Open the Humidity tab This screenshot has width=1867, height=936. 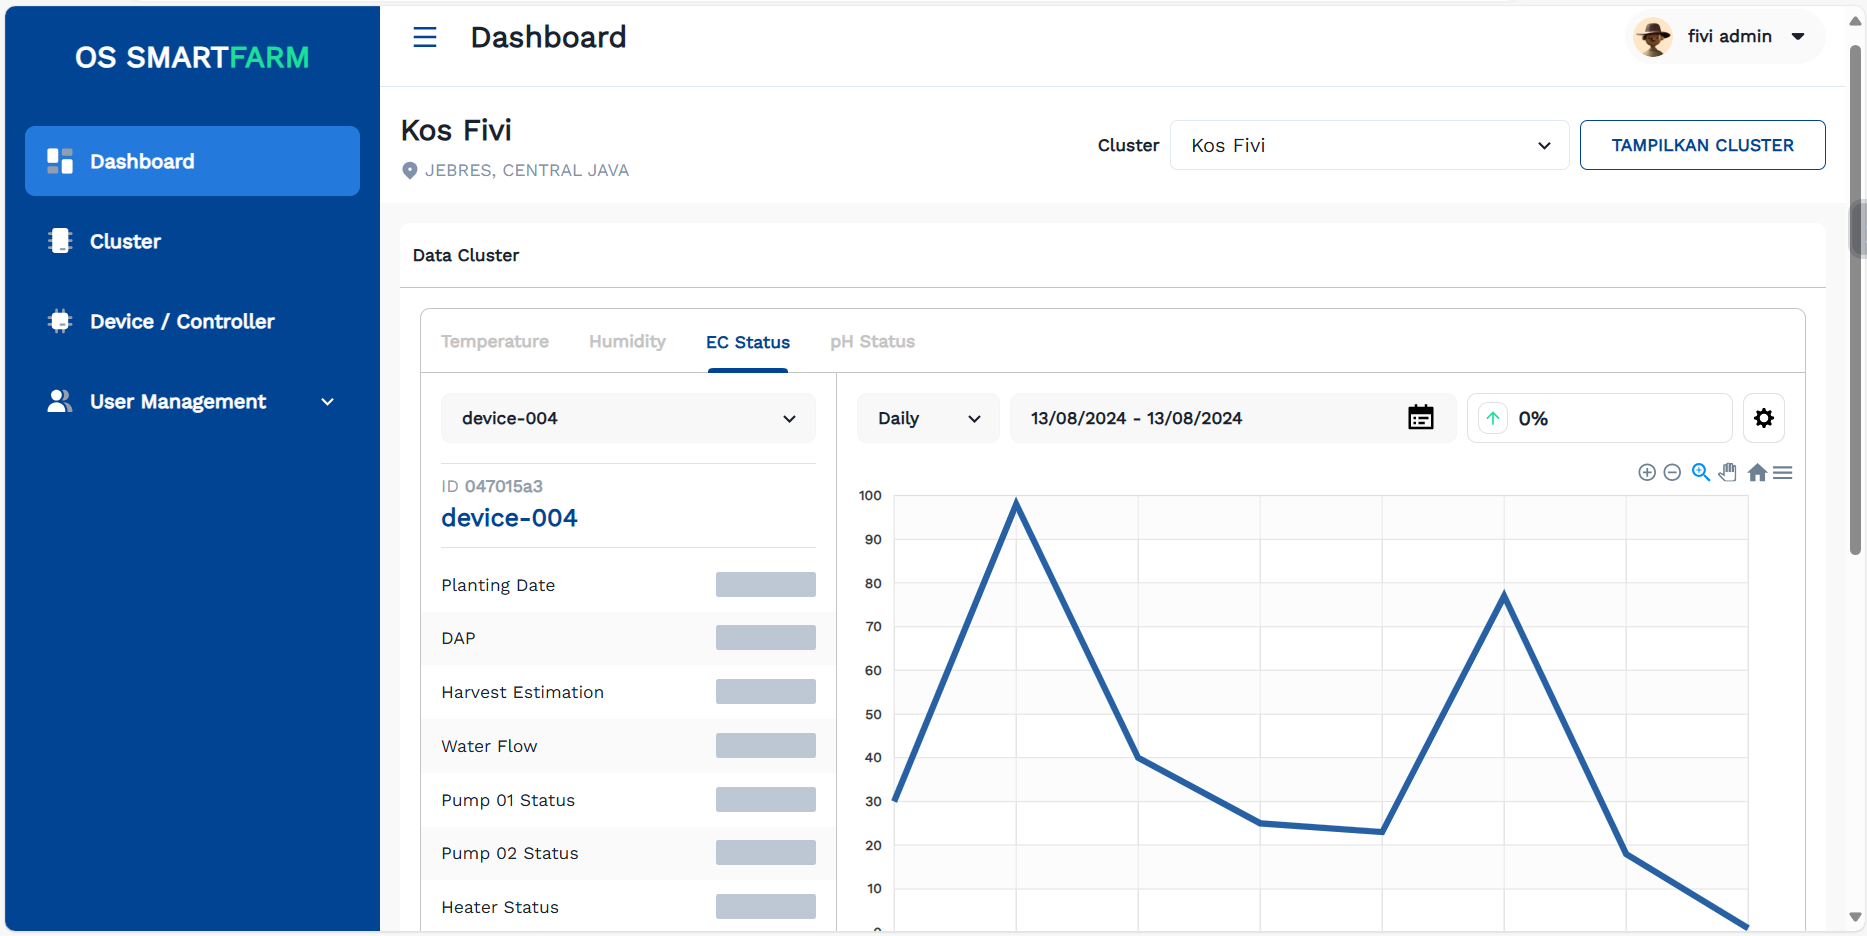627,342
